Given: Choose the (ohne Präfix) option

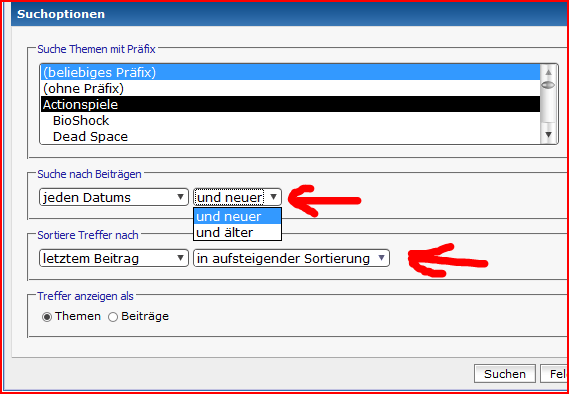Looking at the screenshot, I should pos(290,88).
